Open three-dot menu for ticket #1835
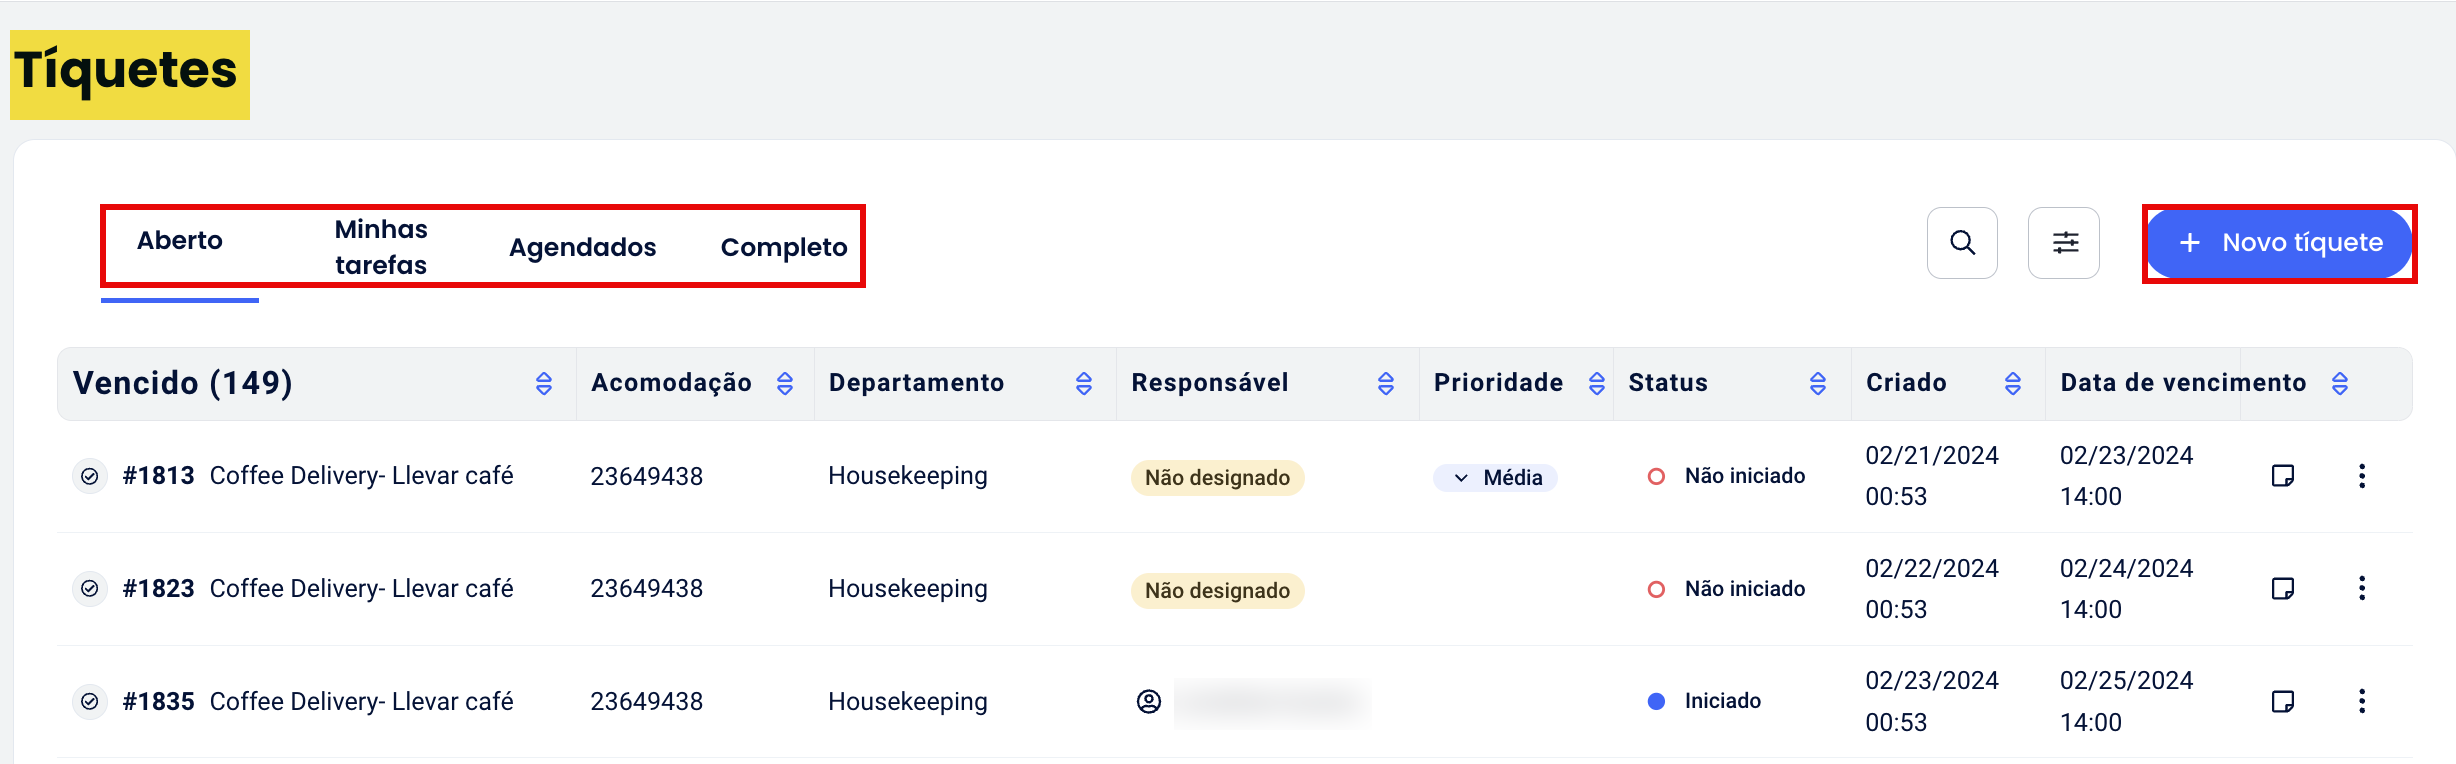The width and height of the screenshot is (2456, 764). 2362,702
